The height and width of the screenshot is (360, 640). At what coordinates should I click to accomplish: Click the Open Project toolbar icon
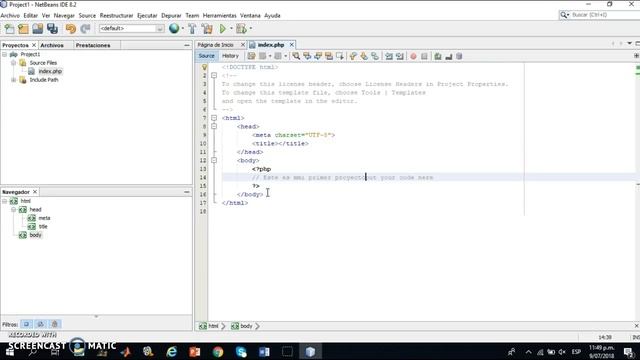click(38, 29)
